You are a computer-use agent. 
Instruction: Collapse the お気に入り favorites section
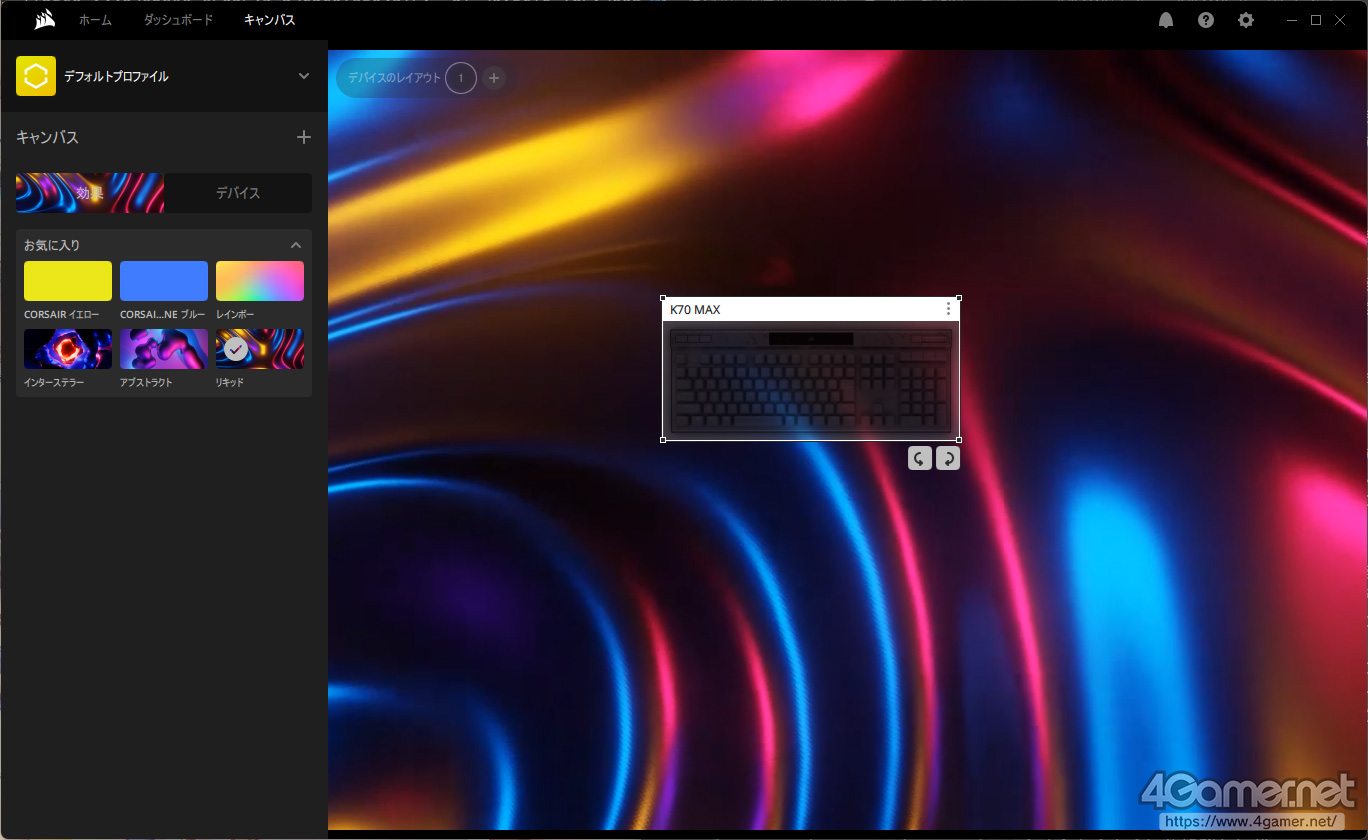tap(296, 245)
